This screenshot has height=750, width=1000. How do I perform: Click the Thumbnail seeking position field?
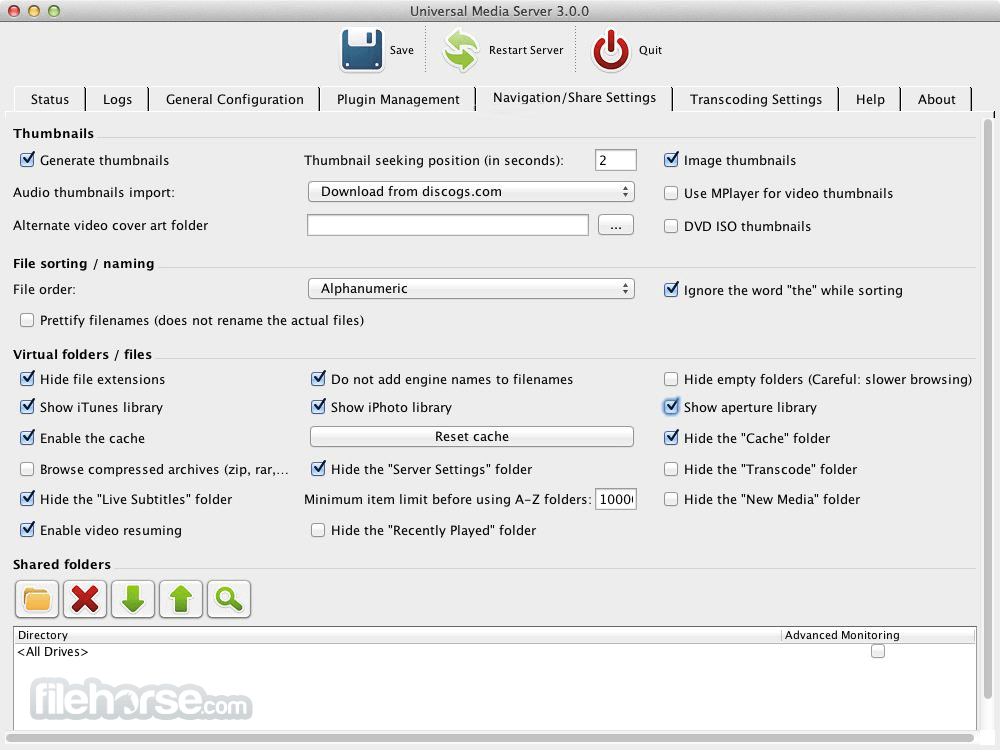click(x=615, y=160)
